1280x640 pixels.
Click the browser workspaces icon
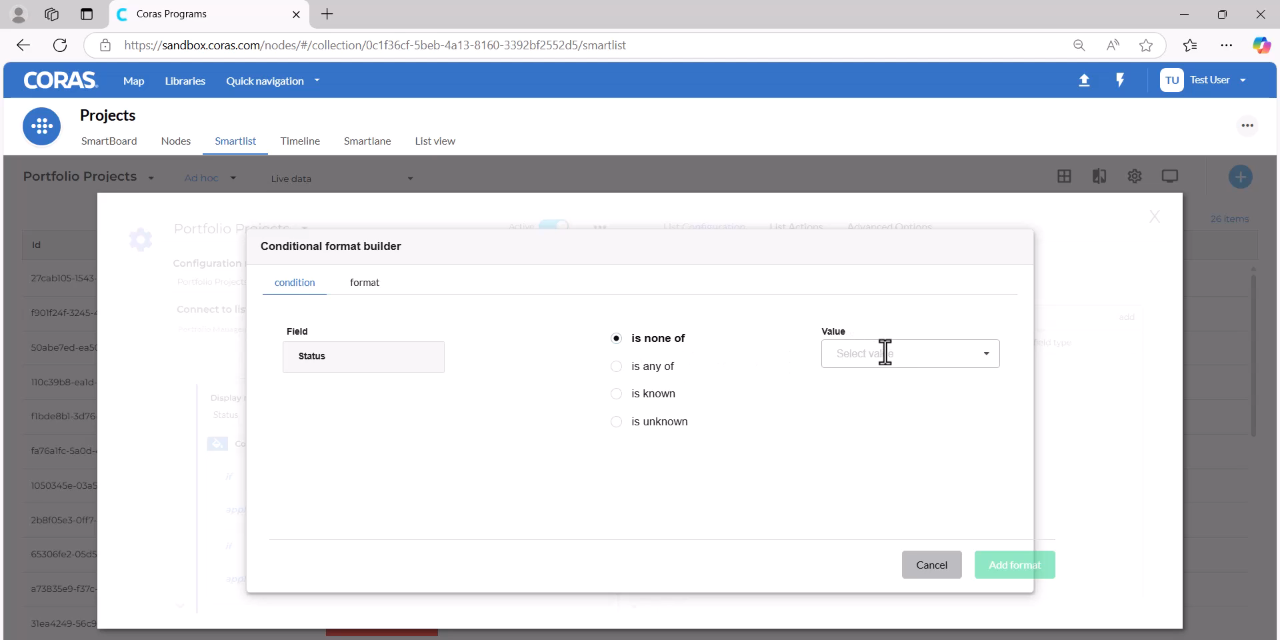[x=52, y=14]
